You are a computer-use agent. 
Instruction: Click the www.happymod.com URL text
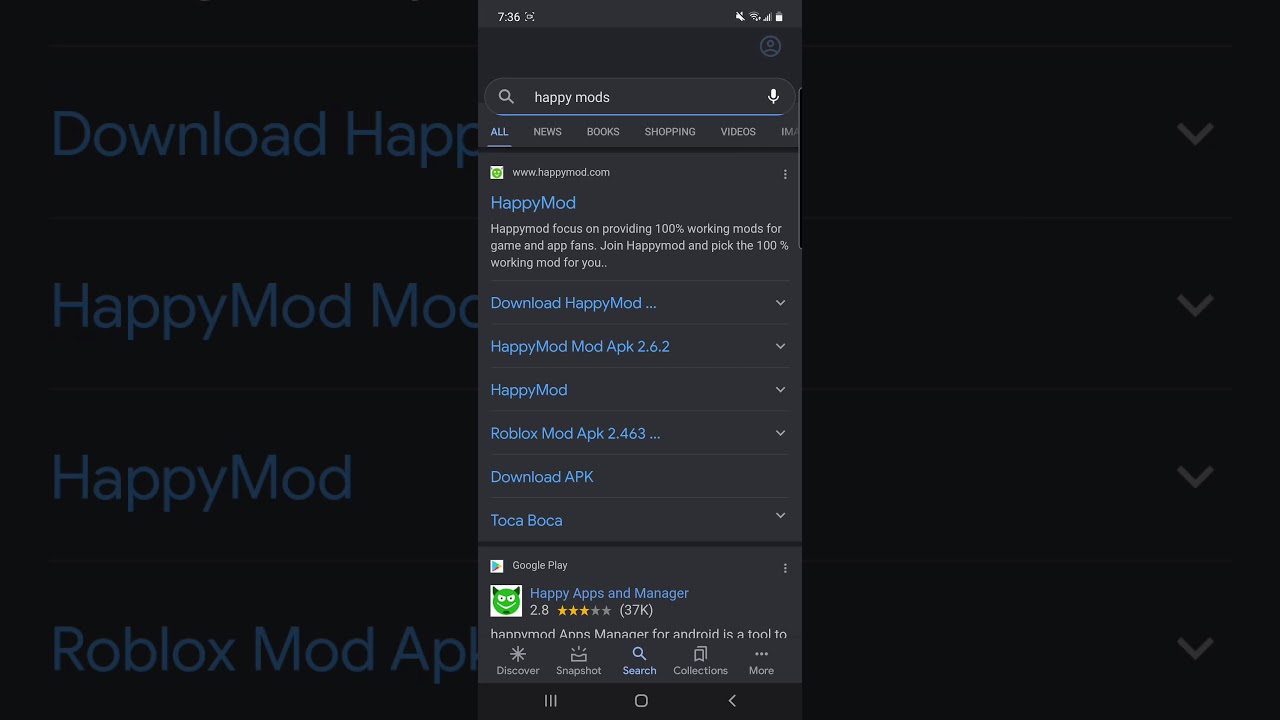561,173
